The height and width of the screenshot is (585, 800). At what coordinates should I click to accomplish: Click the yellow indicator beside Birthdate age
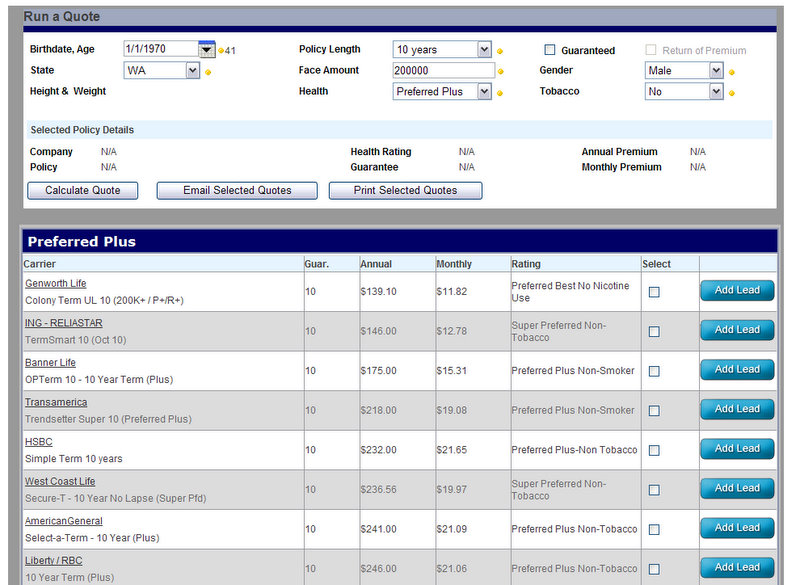[x=221, y=50]
